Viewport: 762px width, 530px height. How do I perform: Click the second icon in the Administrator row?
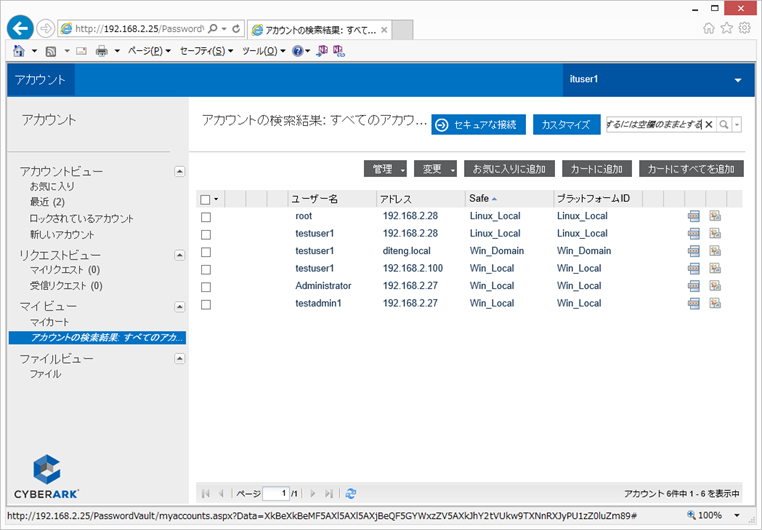point(715,286)
